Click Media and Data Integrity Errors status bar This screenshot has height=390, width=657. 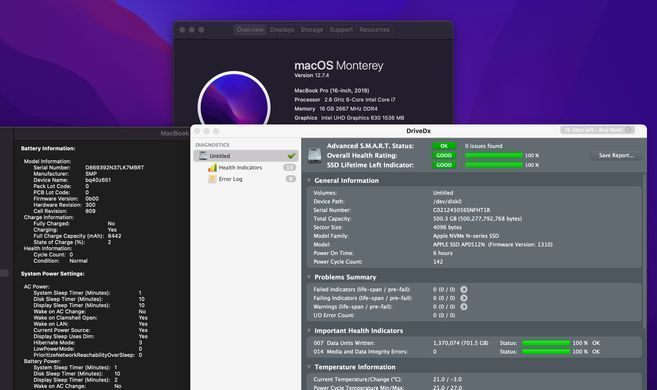tap(546, 352)
